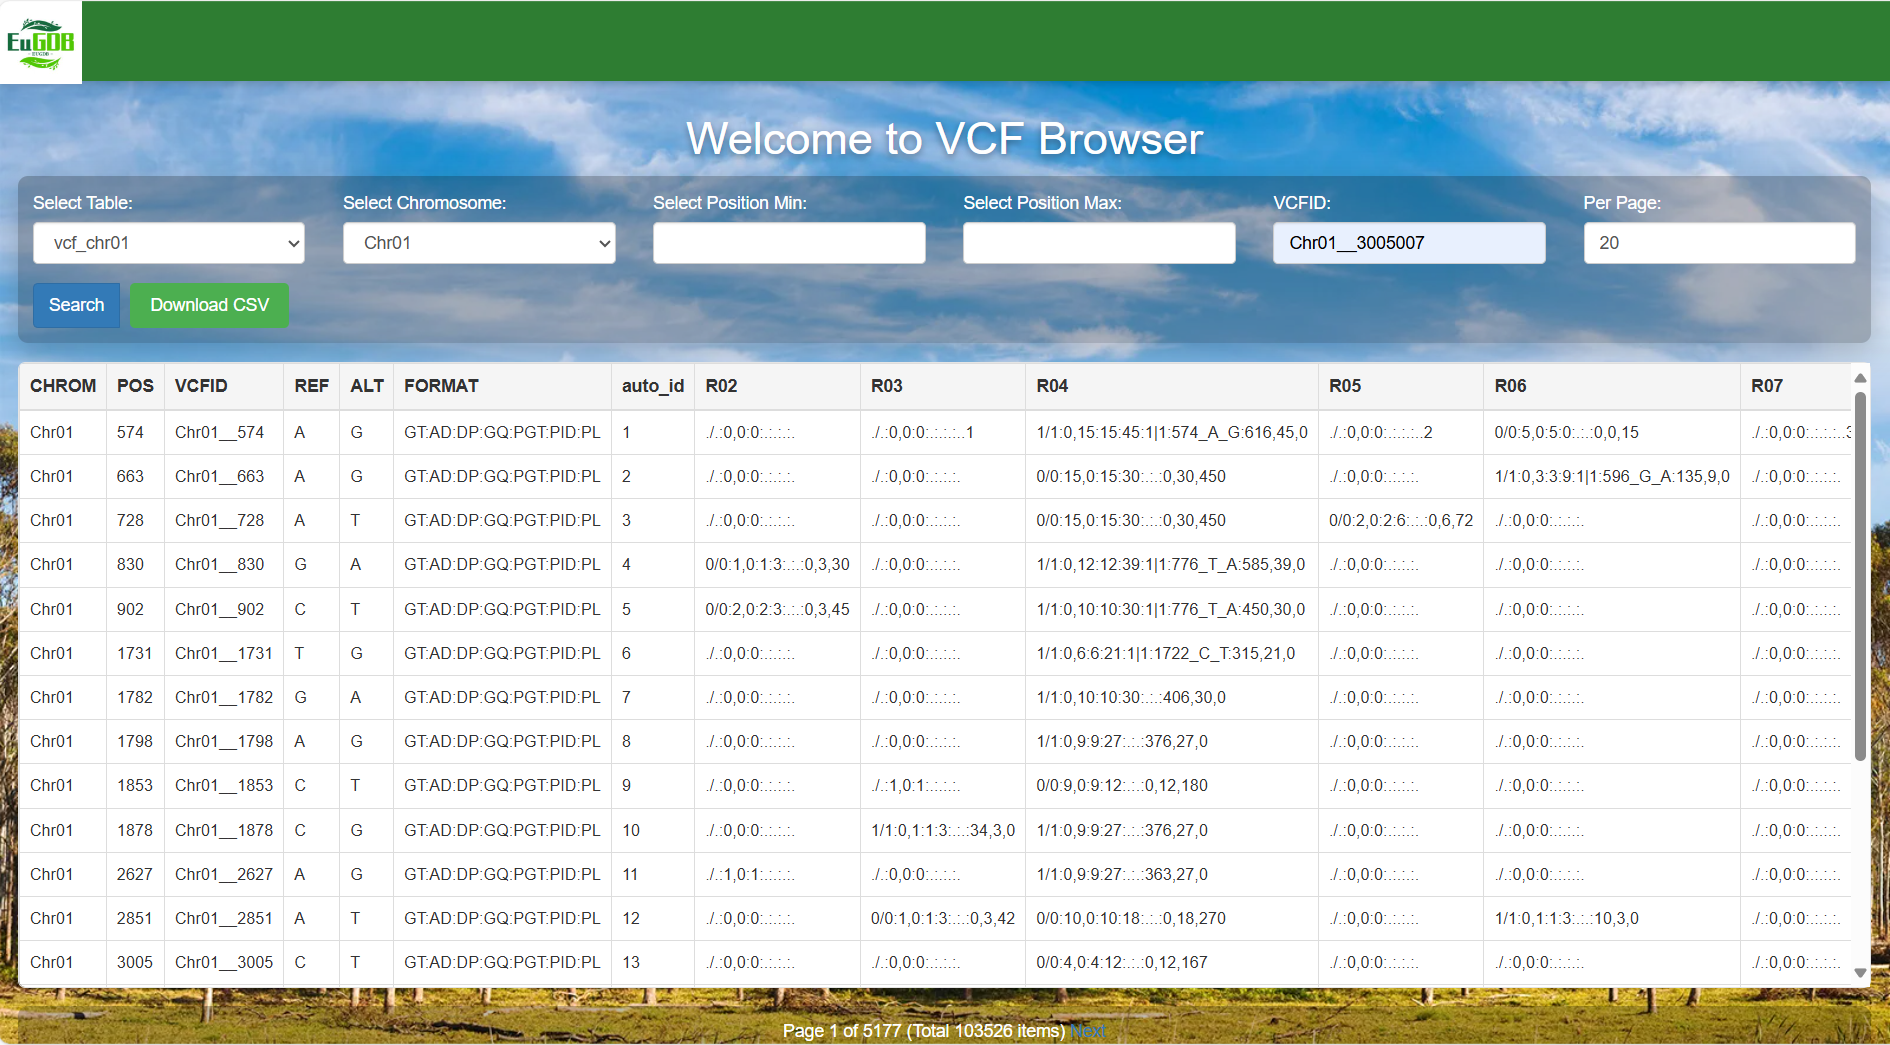Click the Per Page input showing 20
Screen dimensions: 1890x1045
(x=1719, y=242)
